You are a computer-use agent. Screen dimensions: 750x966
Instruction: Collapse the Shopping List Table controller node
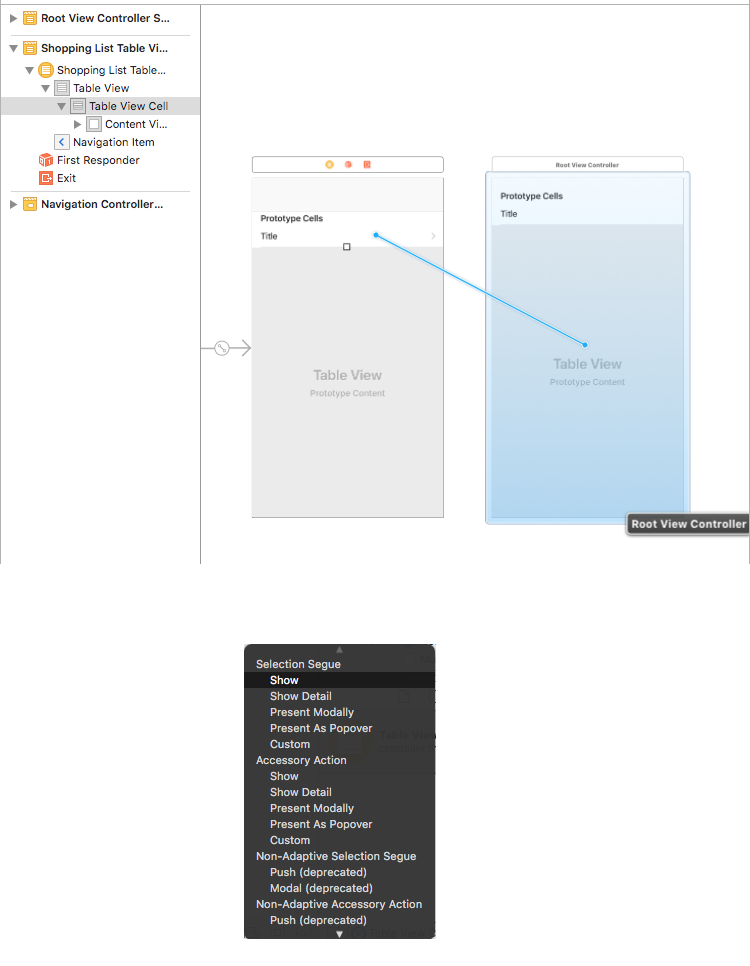[x=29, y=70]
